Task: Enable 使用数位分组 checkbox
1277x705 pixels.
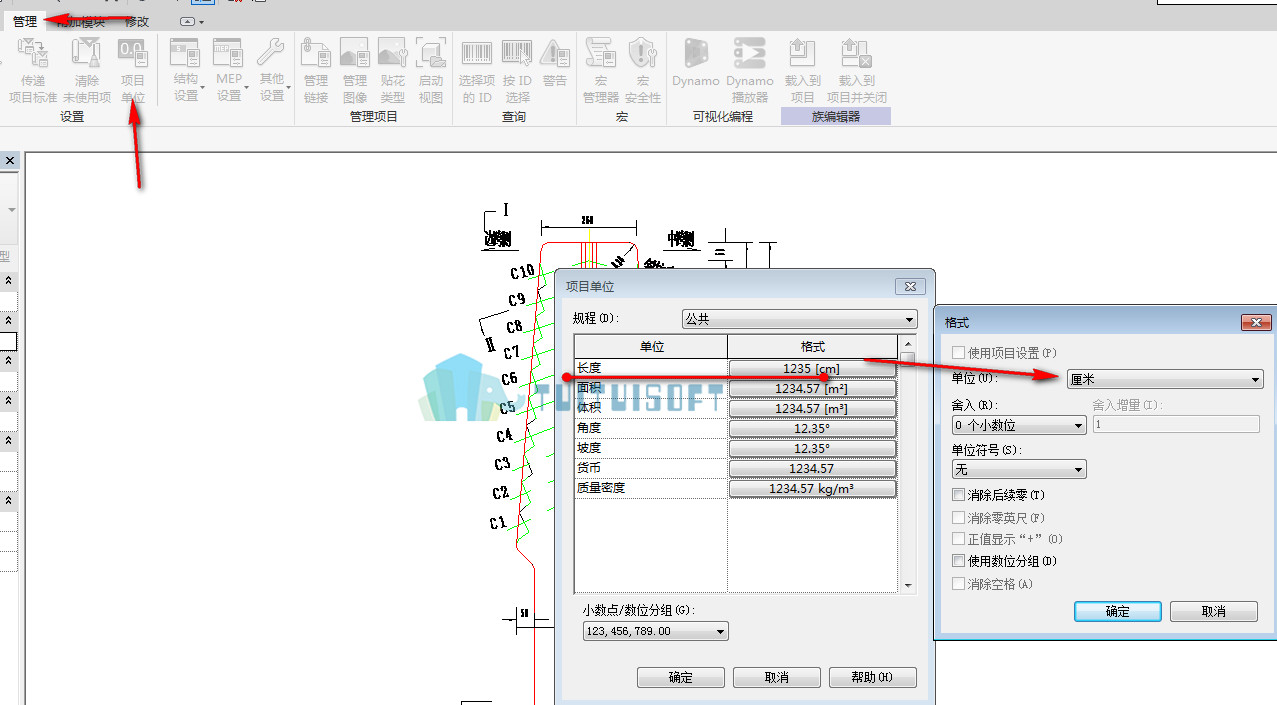Action: (959, 561)
